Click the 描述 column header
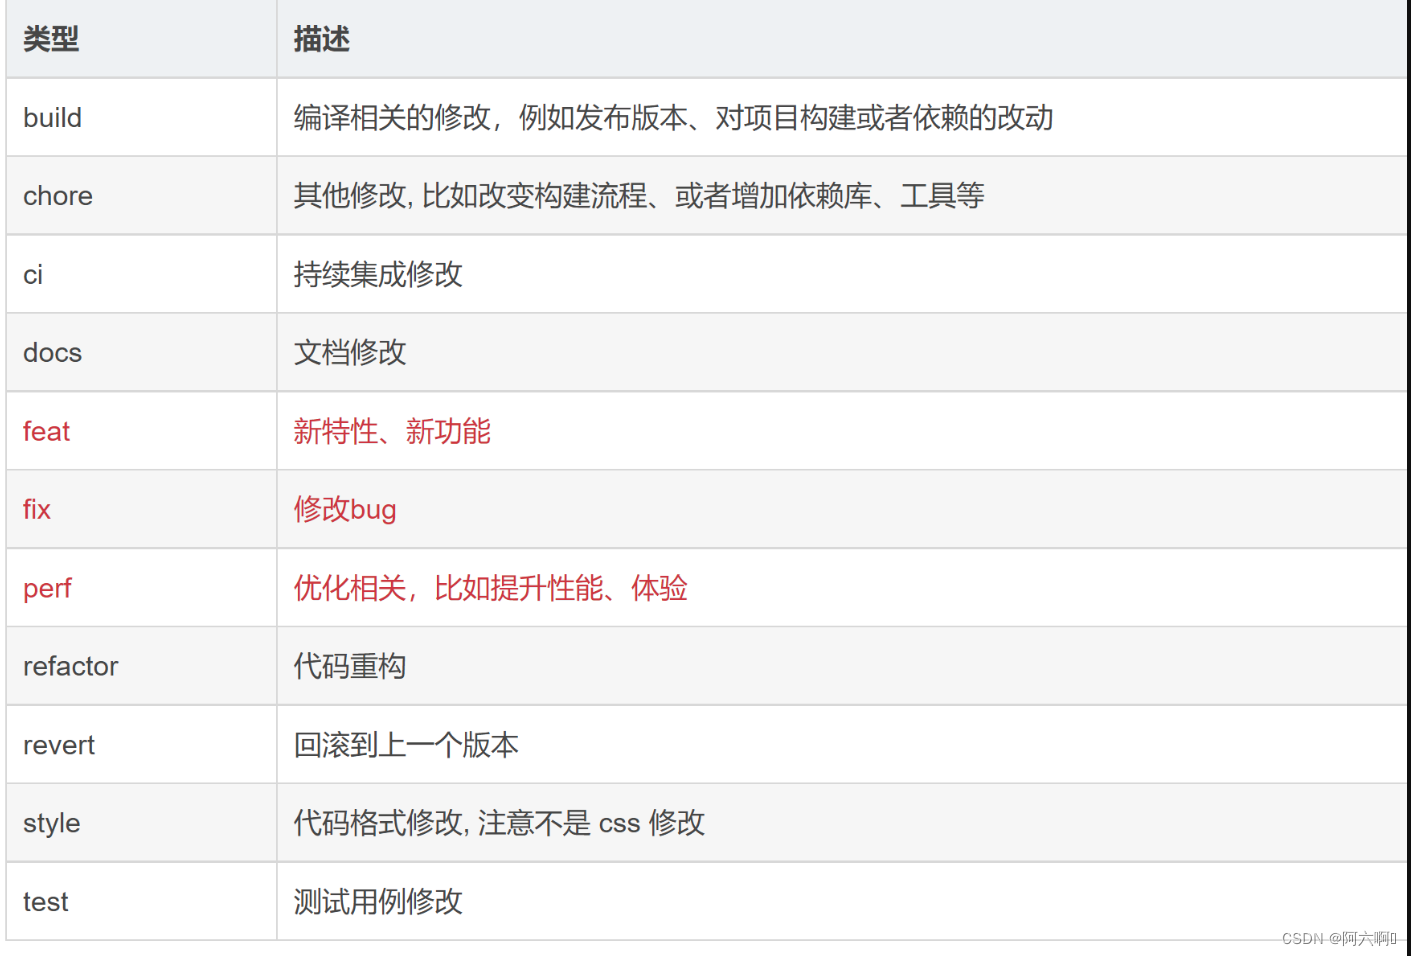The height and width of the screenshot is (956, 1411). [x=318, y=39]
